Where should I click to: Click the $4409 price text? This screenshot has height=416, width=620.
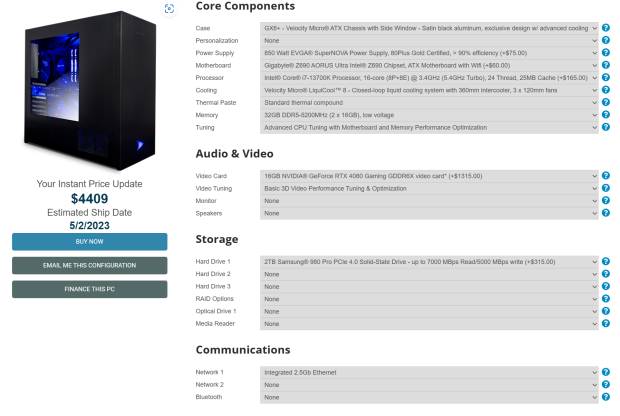click(x=89, y=199)
